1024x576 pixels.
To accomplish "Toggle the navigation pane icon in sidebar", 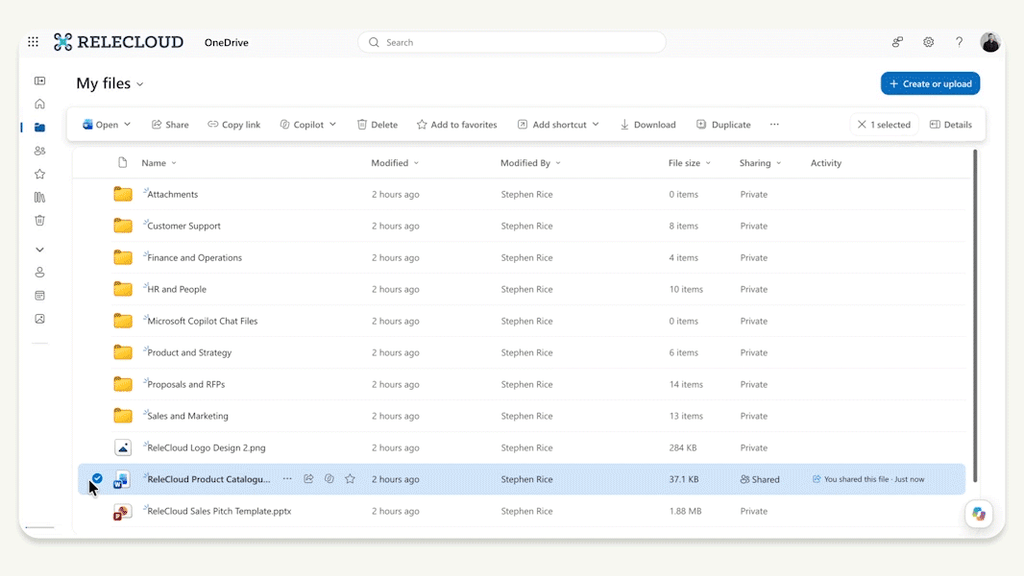I will click(x=40, y=81).
